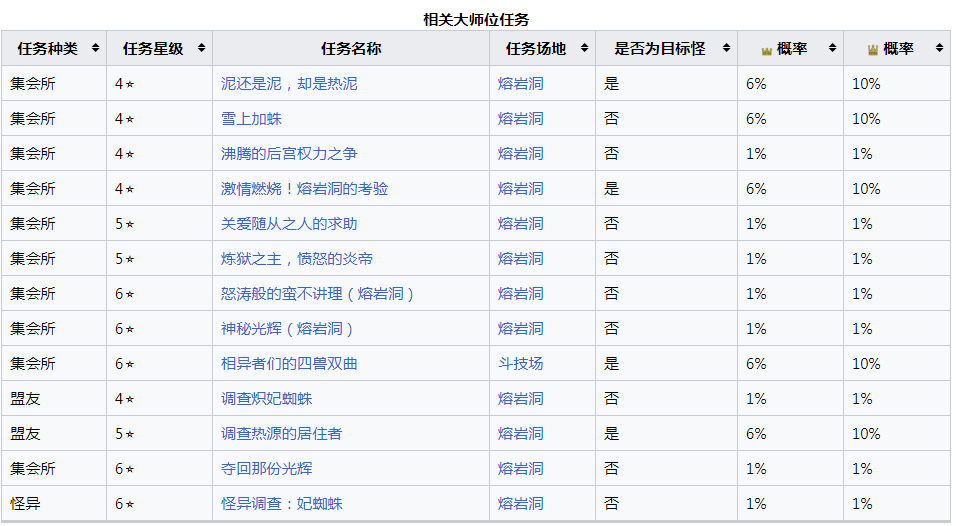The height and width of the screenshot is (526, 956).
Task: Open 关爱随从之人的求助 quest link
Action: [289, 224]
